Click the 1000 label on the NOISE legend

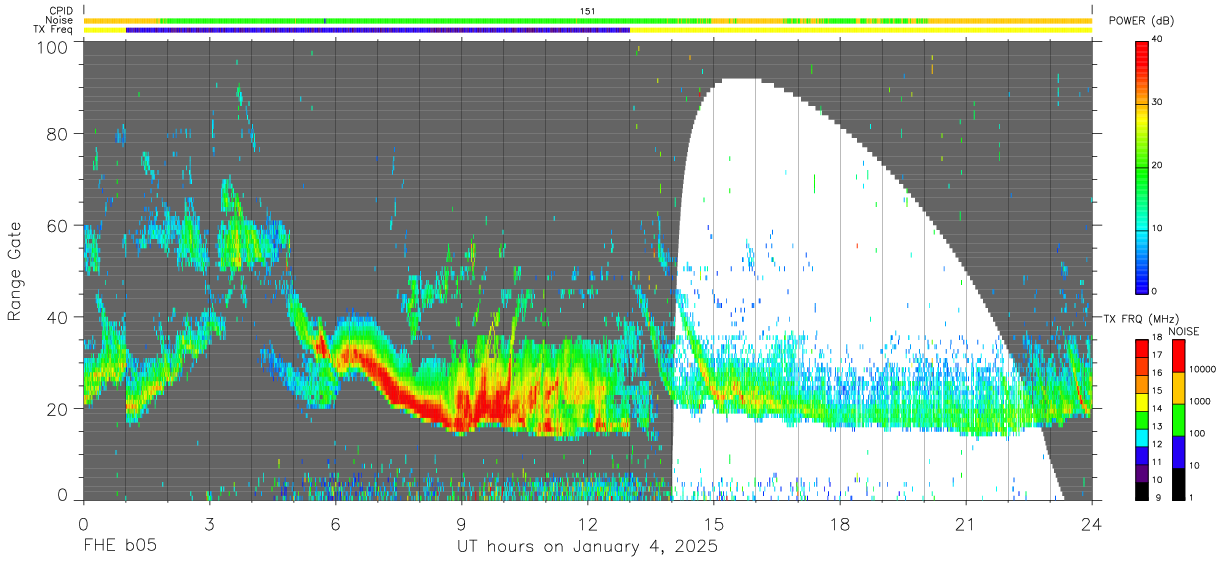coord(1199,401)
